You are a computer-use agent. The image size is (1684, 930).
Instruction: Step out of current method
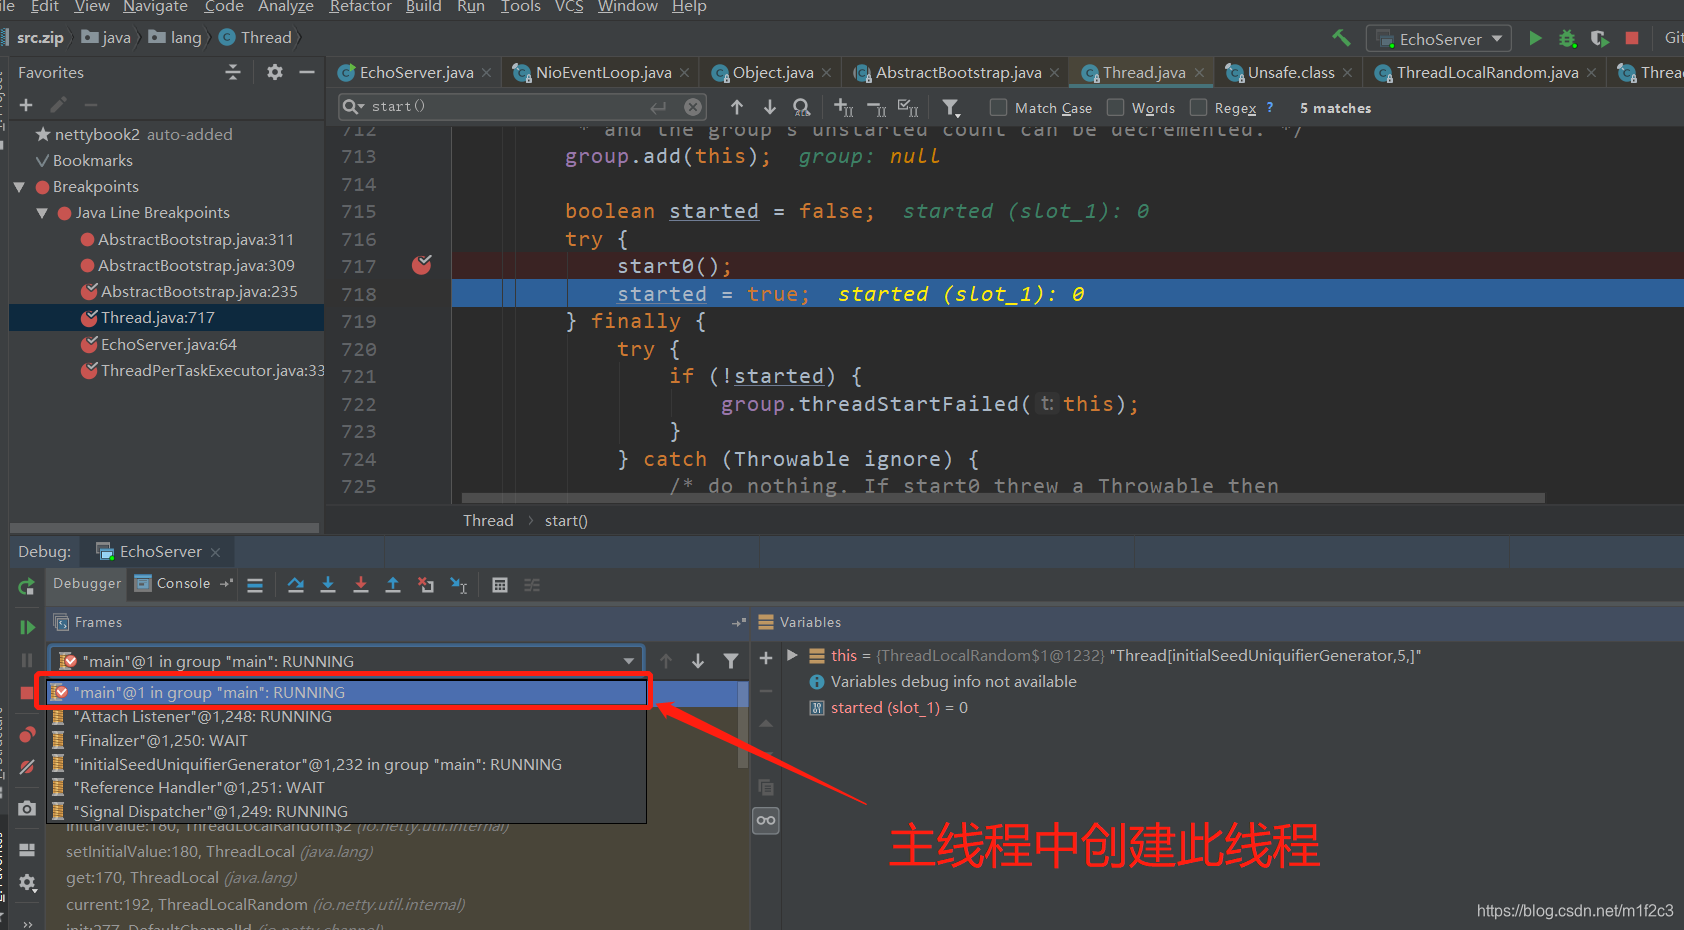393,585
